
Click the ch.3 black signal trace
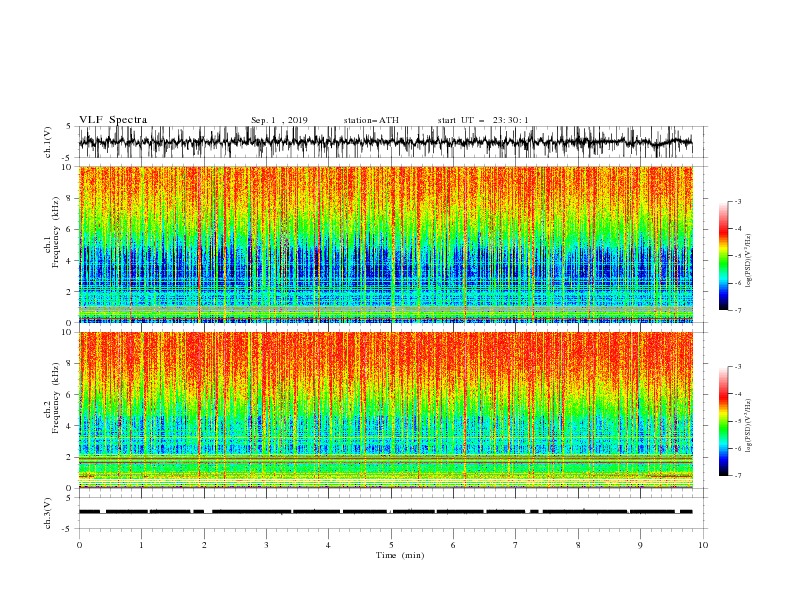click(x=385, y=512)
